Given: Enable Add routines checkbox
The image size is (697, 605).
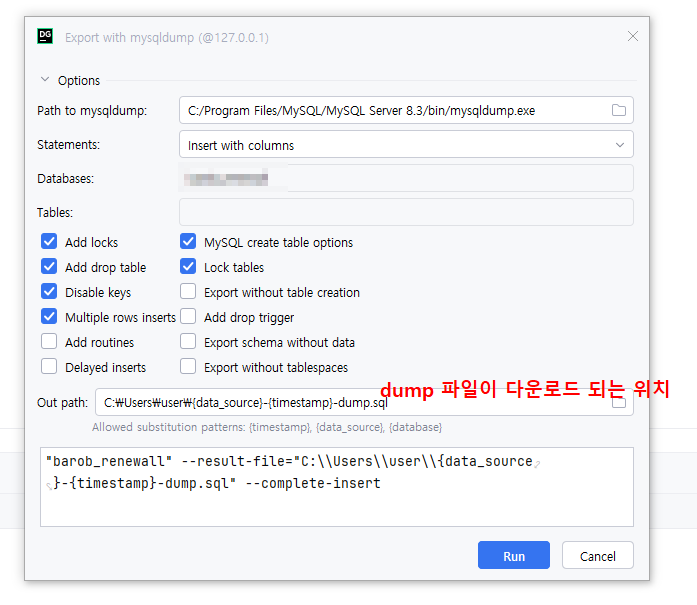Looking at the screenshot, I should [x=49, y=341].
